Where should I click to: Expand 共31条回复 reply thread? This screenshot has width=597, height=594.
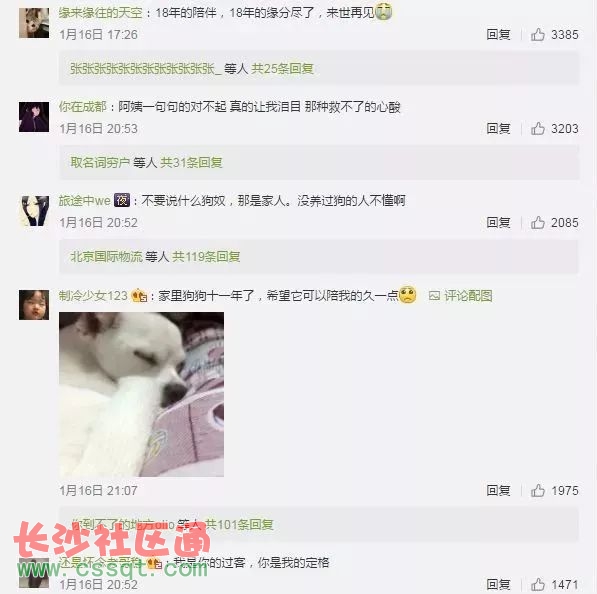[x=191, y=163]
